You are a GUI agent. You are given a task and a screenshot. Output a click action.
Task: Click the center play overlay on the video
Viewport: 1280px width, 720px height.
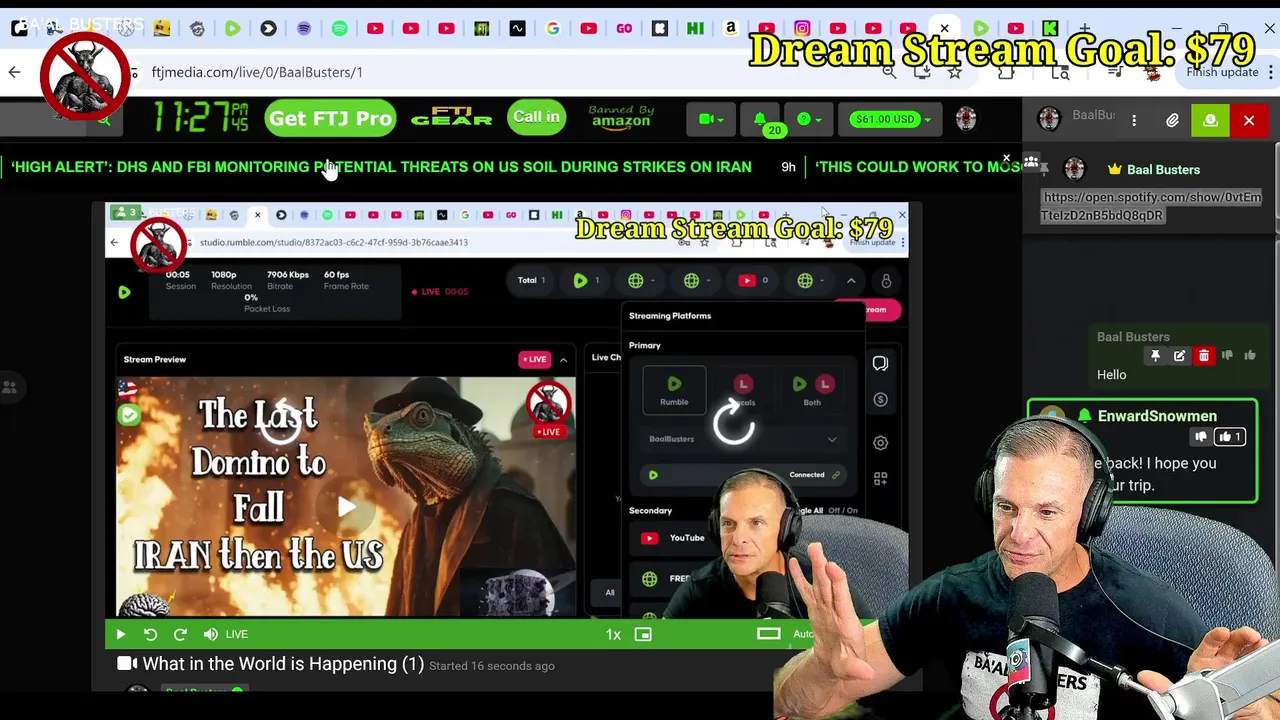tap(346, 507)
